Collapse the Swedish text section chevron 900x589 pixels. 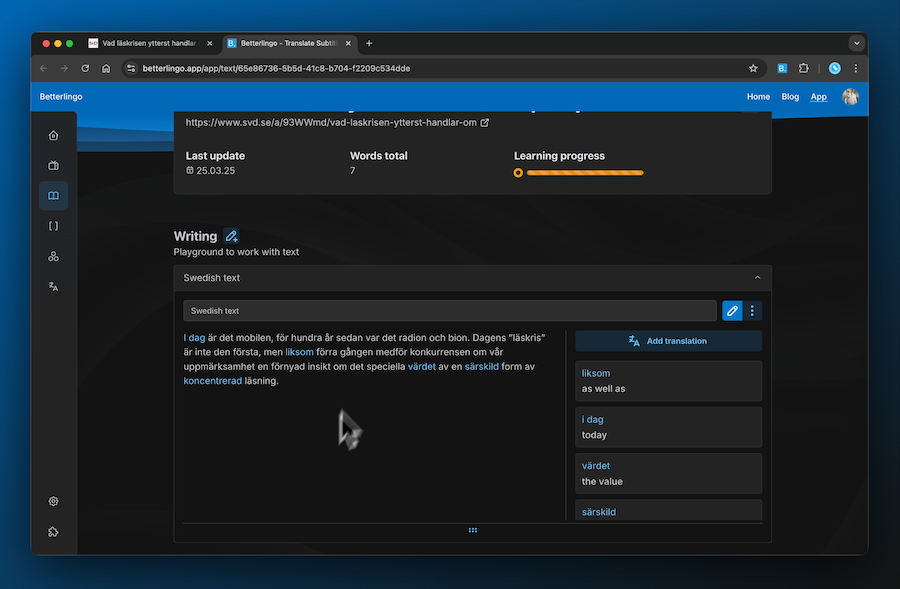(x=758, y=278)
